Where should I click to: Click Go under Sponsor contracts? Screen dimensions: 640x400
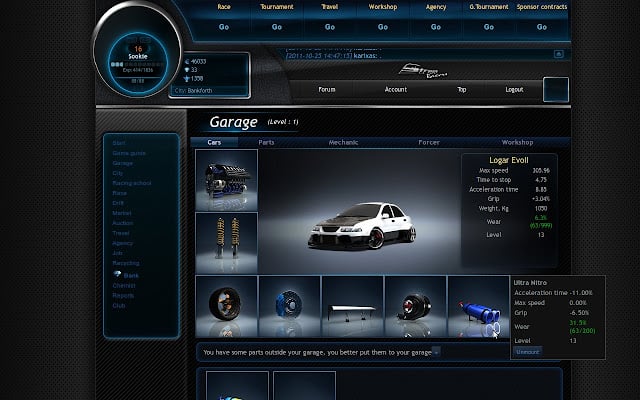[542, 27]
